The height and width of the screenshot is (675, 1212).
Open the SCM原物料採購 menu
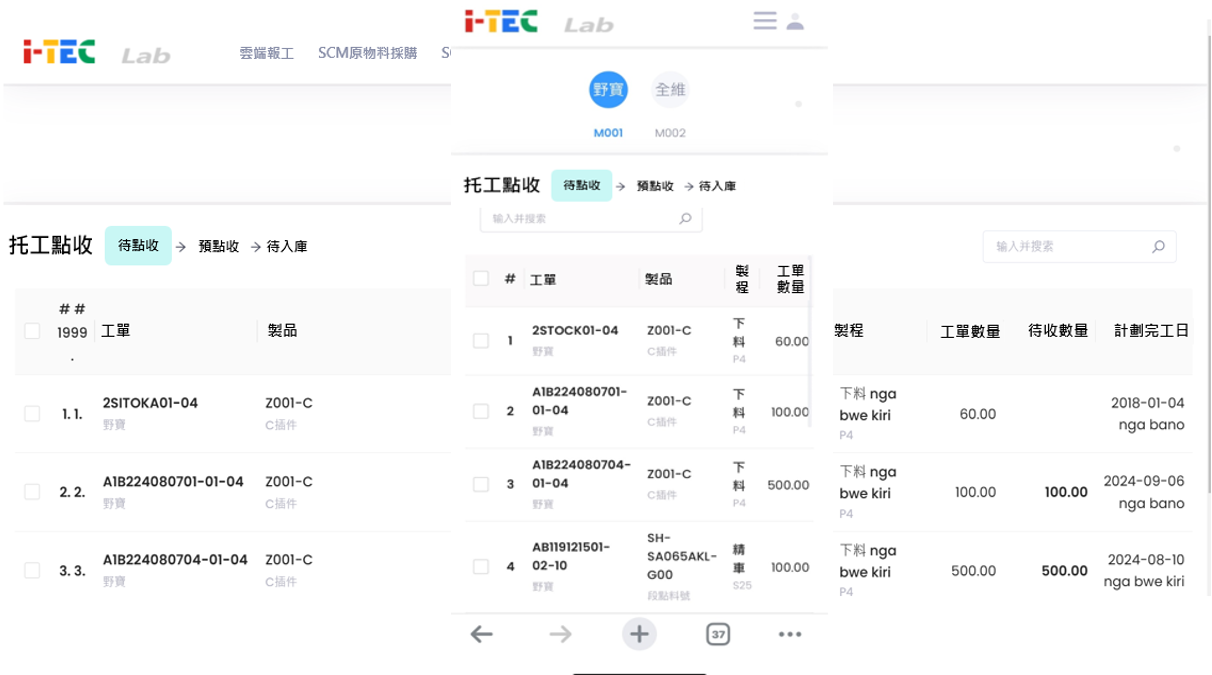[x=367, y=53]
